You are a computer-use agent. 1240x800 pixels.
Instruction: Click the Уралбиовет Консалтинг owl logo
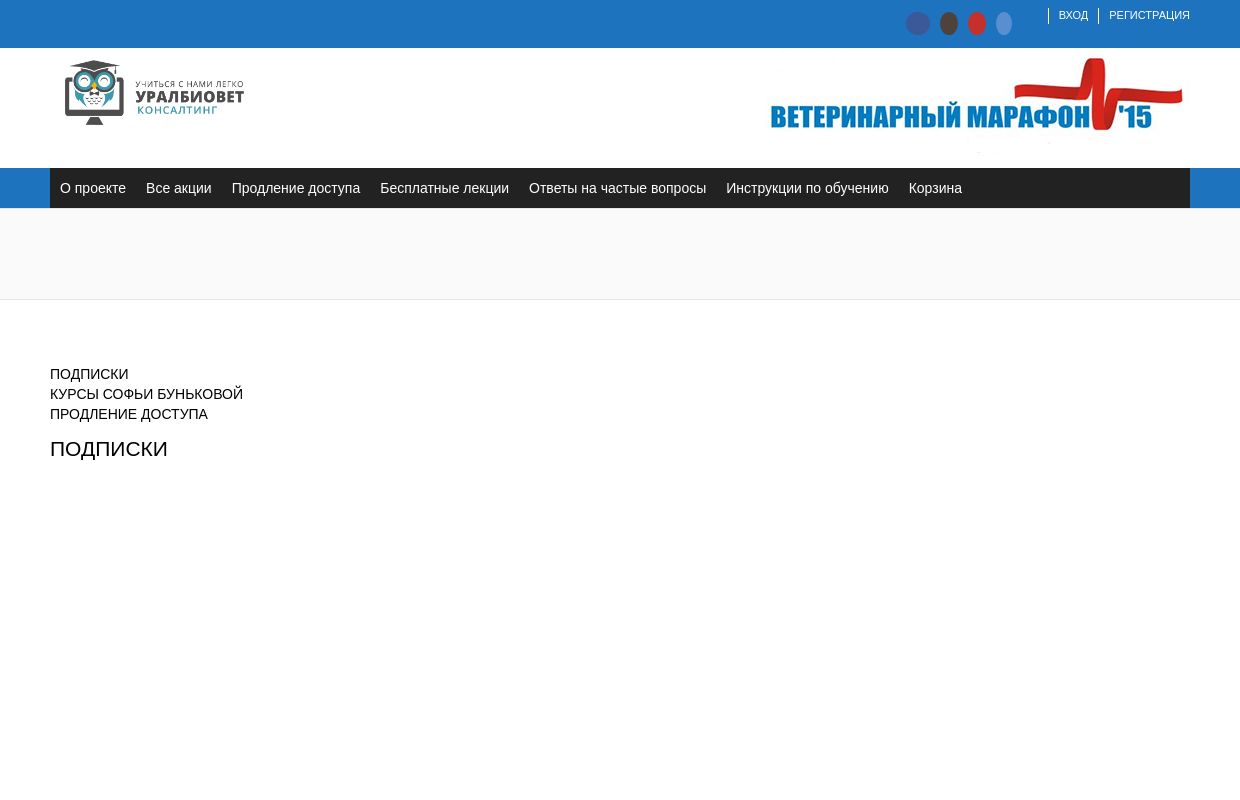pyautogui.click(x=154, y=92)
